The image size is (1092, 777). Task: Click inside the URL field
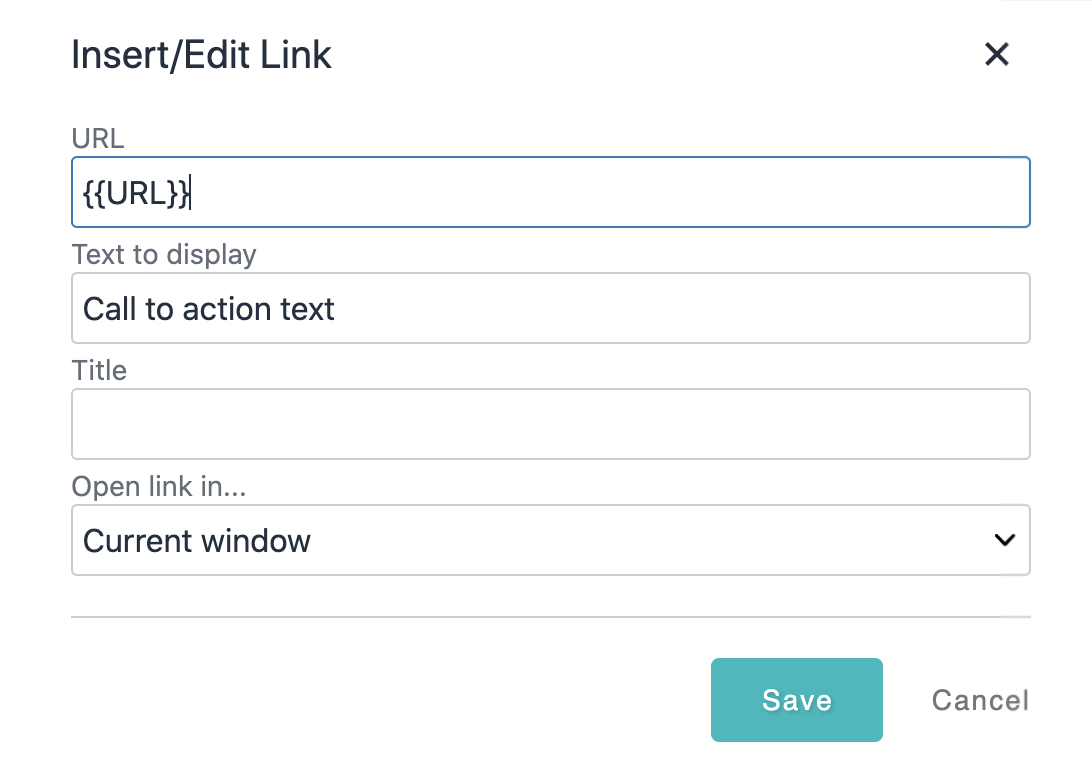pyautogui.click(x=550, y=191)
